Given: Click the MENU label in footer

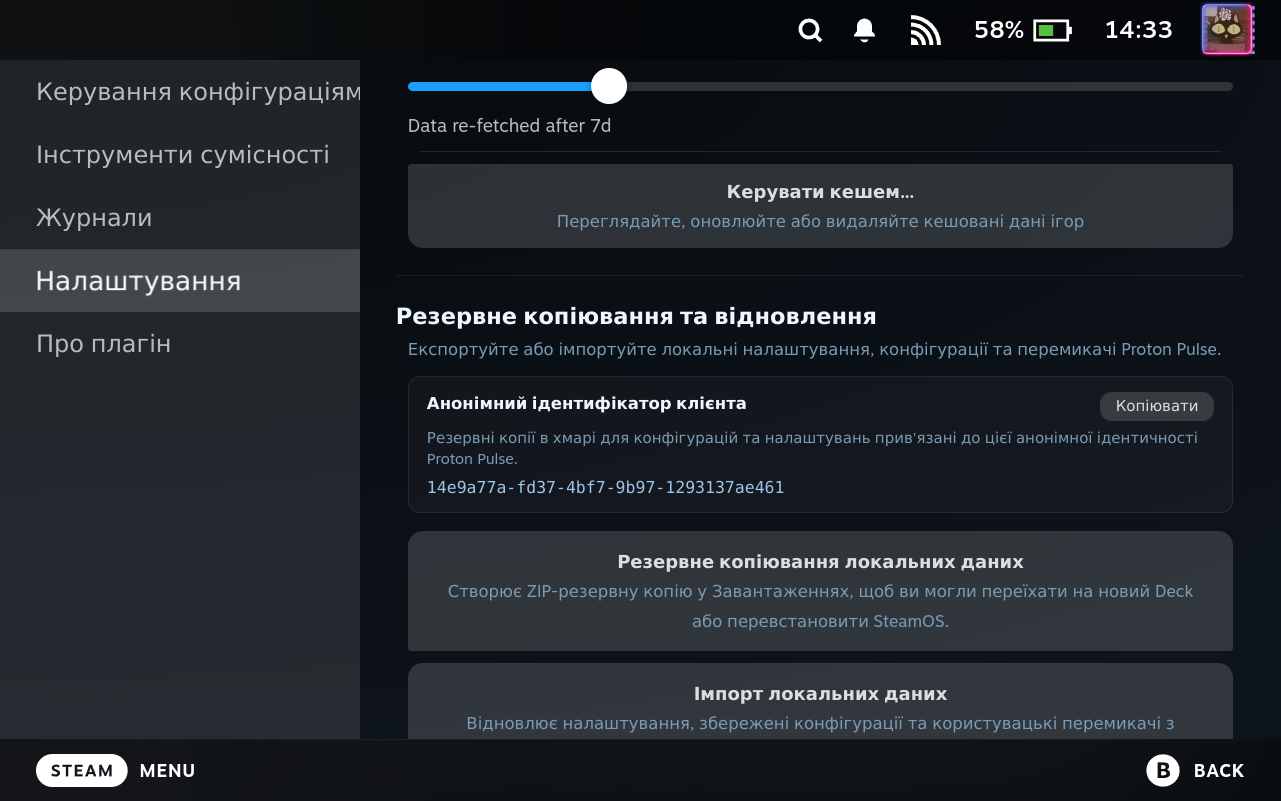Looking at the screenshot, I should pos(168,771).
